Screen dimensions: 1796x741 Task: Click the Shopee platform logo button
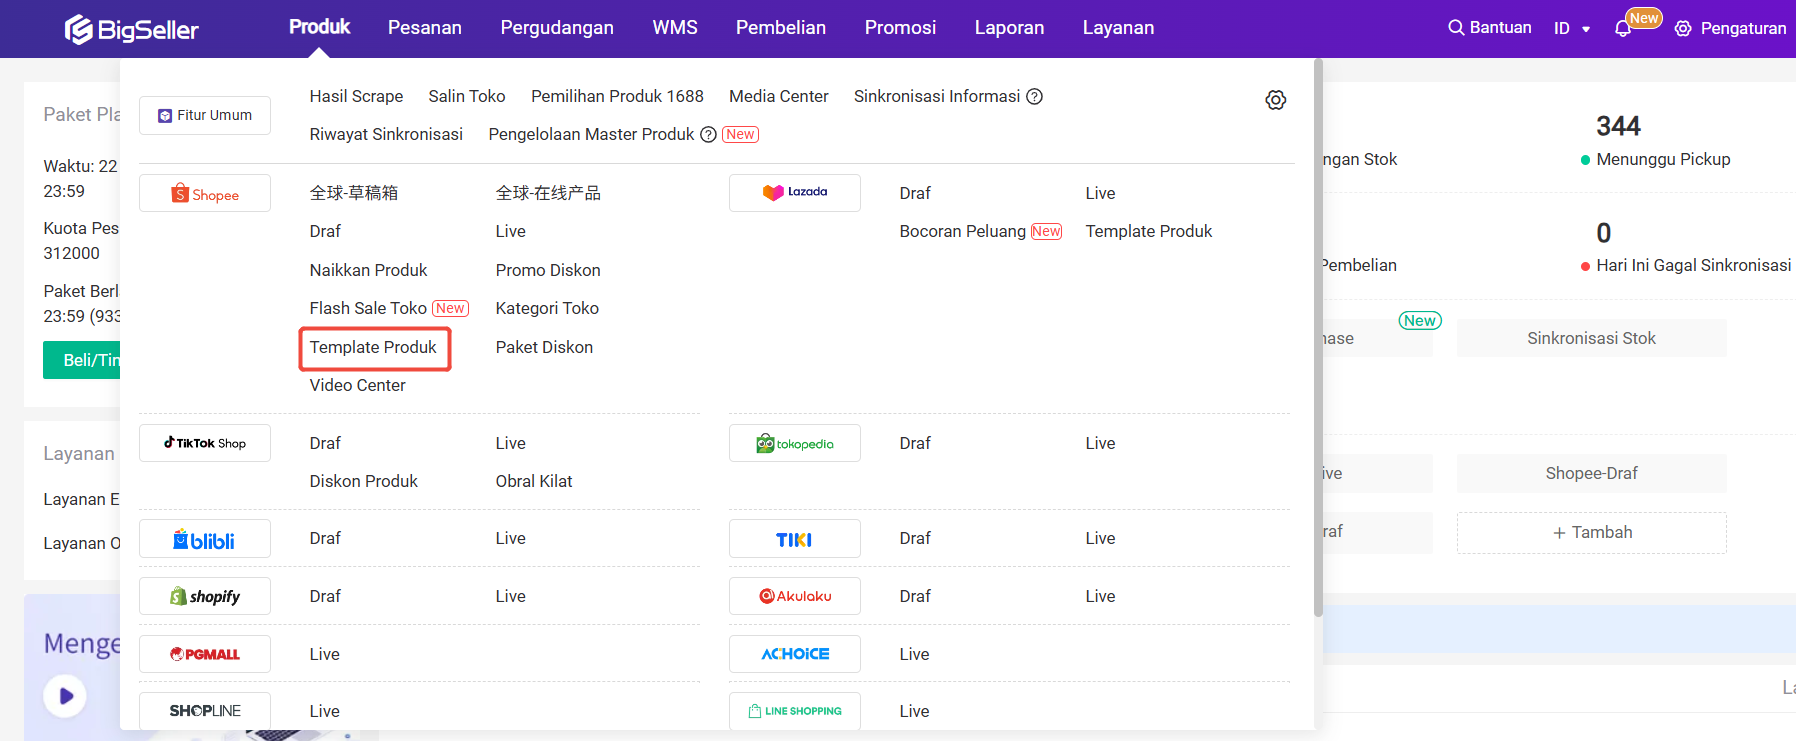205,194
